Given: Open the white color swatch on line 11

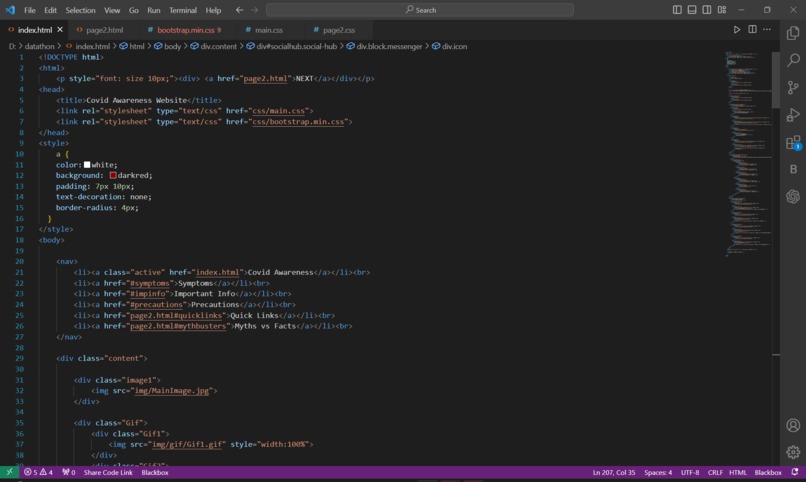Looking at the screenshot, I should click(87, 165).
